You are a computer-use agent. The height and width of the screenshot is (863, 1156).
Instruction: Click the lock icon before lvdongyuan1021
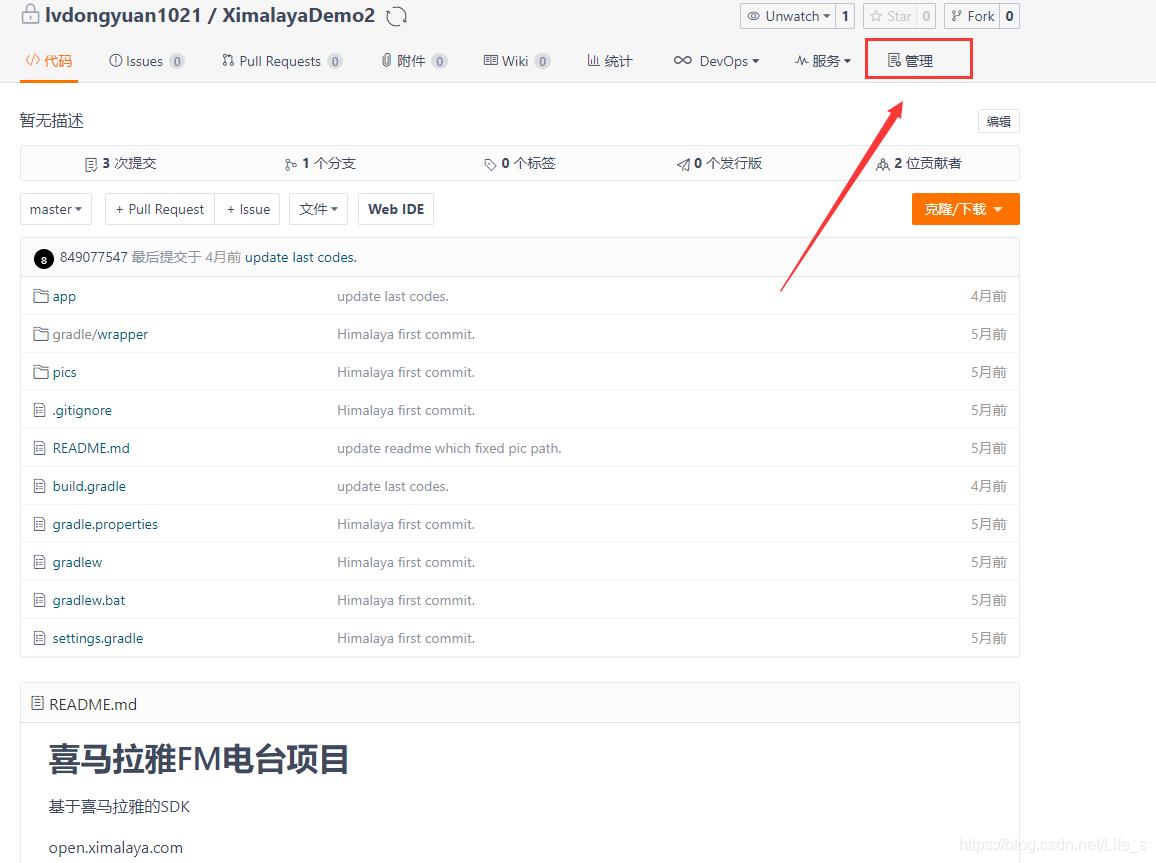click(29, 15)
